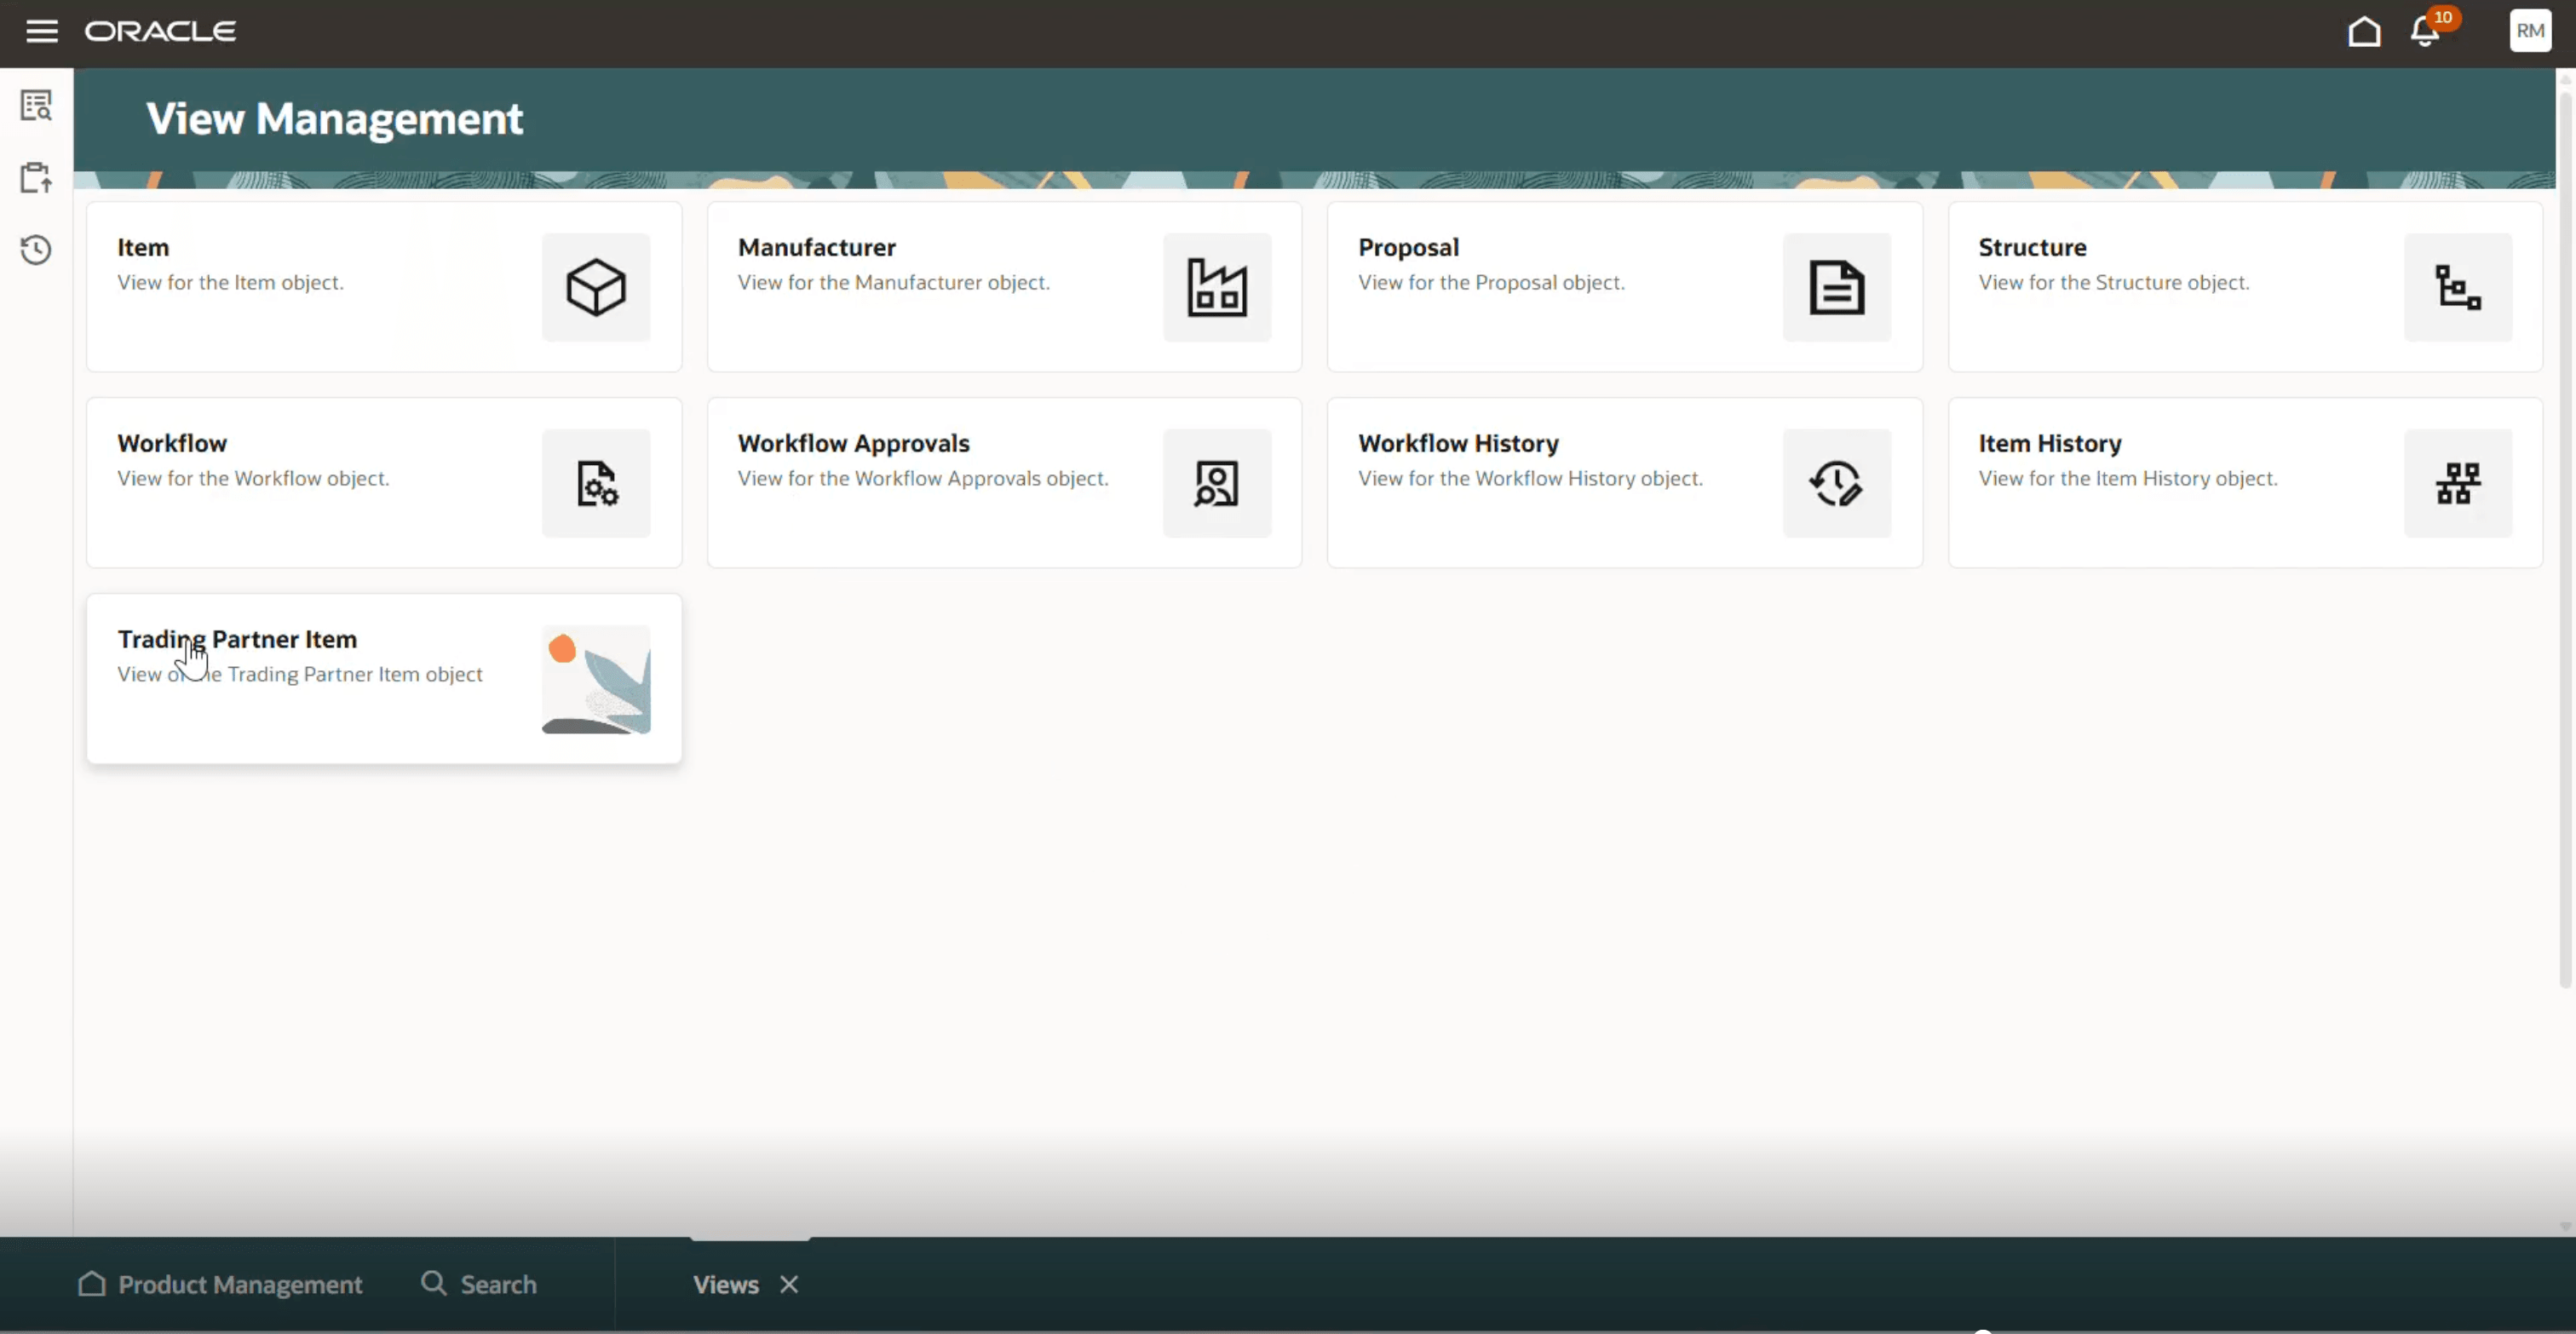Click the Oracle logo
Image resolution: width=2576 pixels, height=1334 pixels.
pos(160,31)
